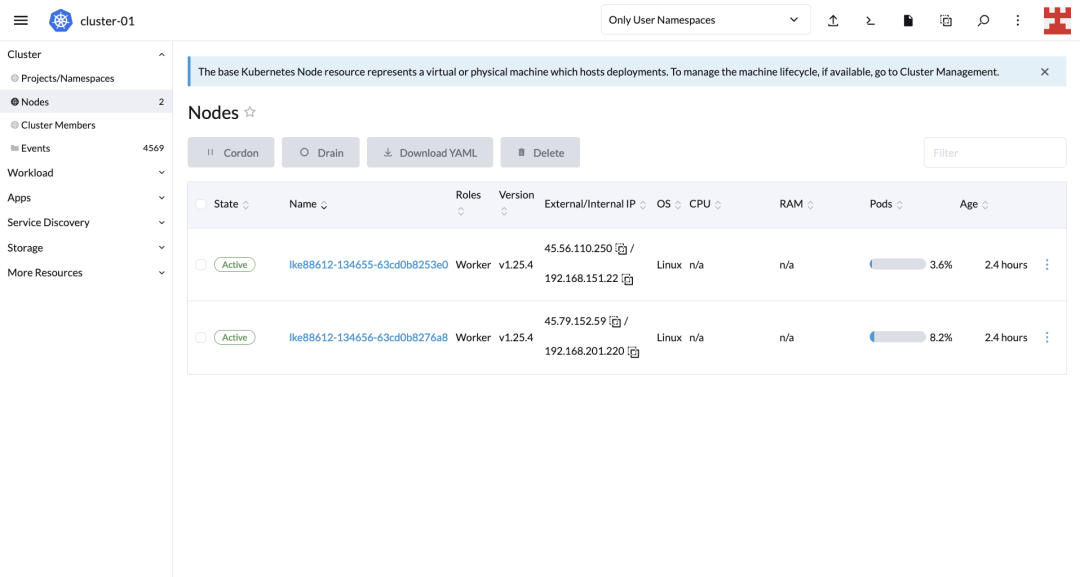
Task: Click the Filter input field
Action: (x=995, y=152)
